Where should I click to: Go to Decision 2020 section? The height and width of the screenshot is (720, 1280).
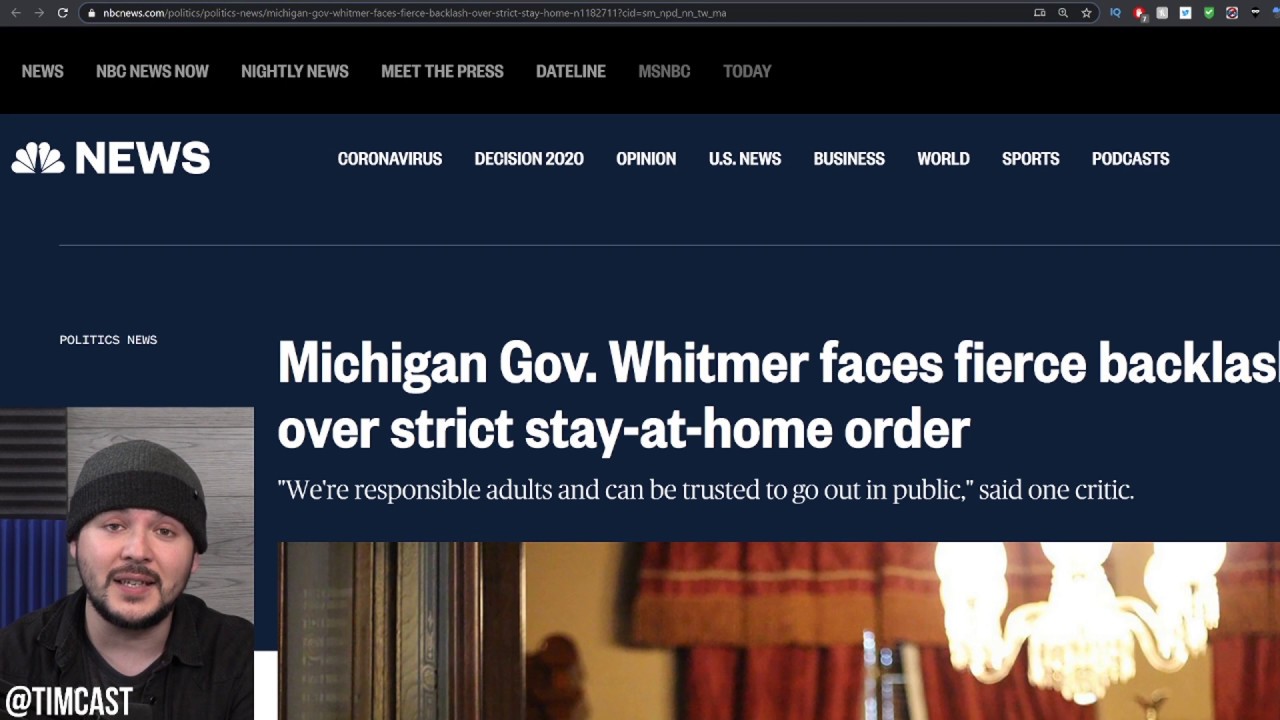[529, 159]
